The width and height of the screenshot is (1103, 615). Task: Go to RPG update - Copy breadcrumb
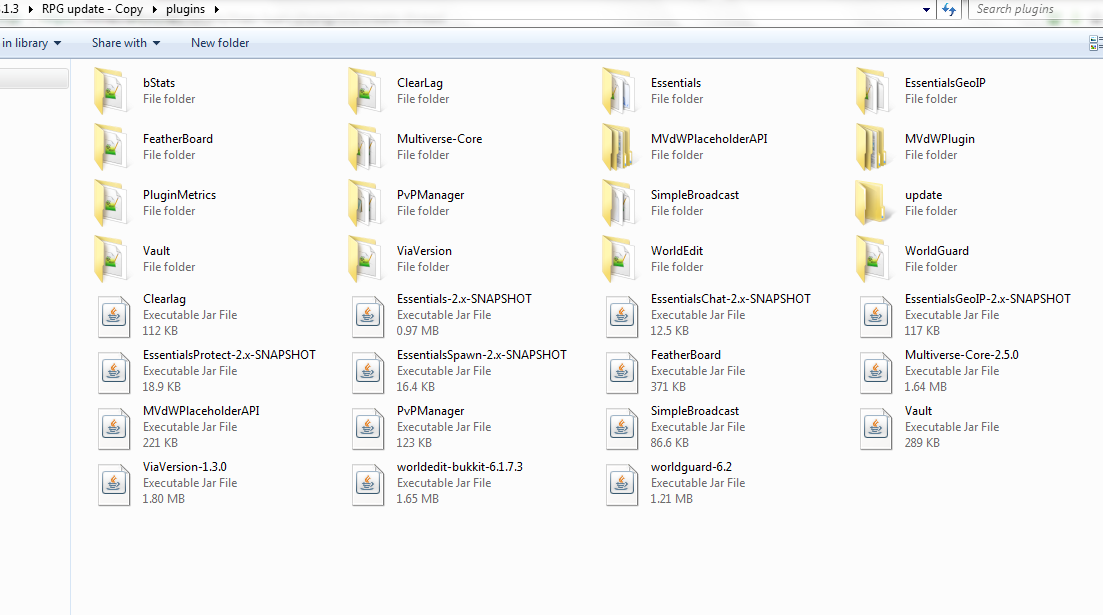coord(92,9)
